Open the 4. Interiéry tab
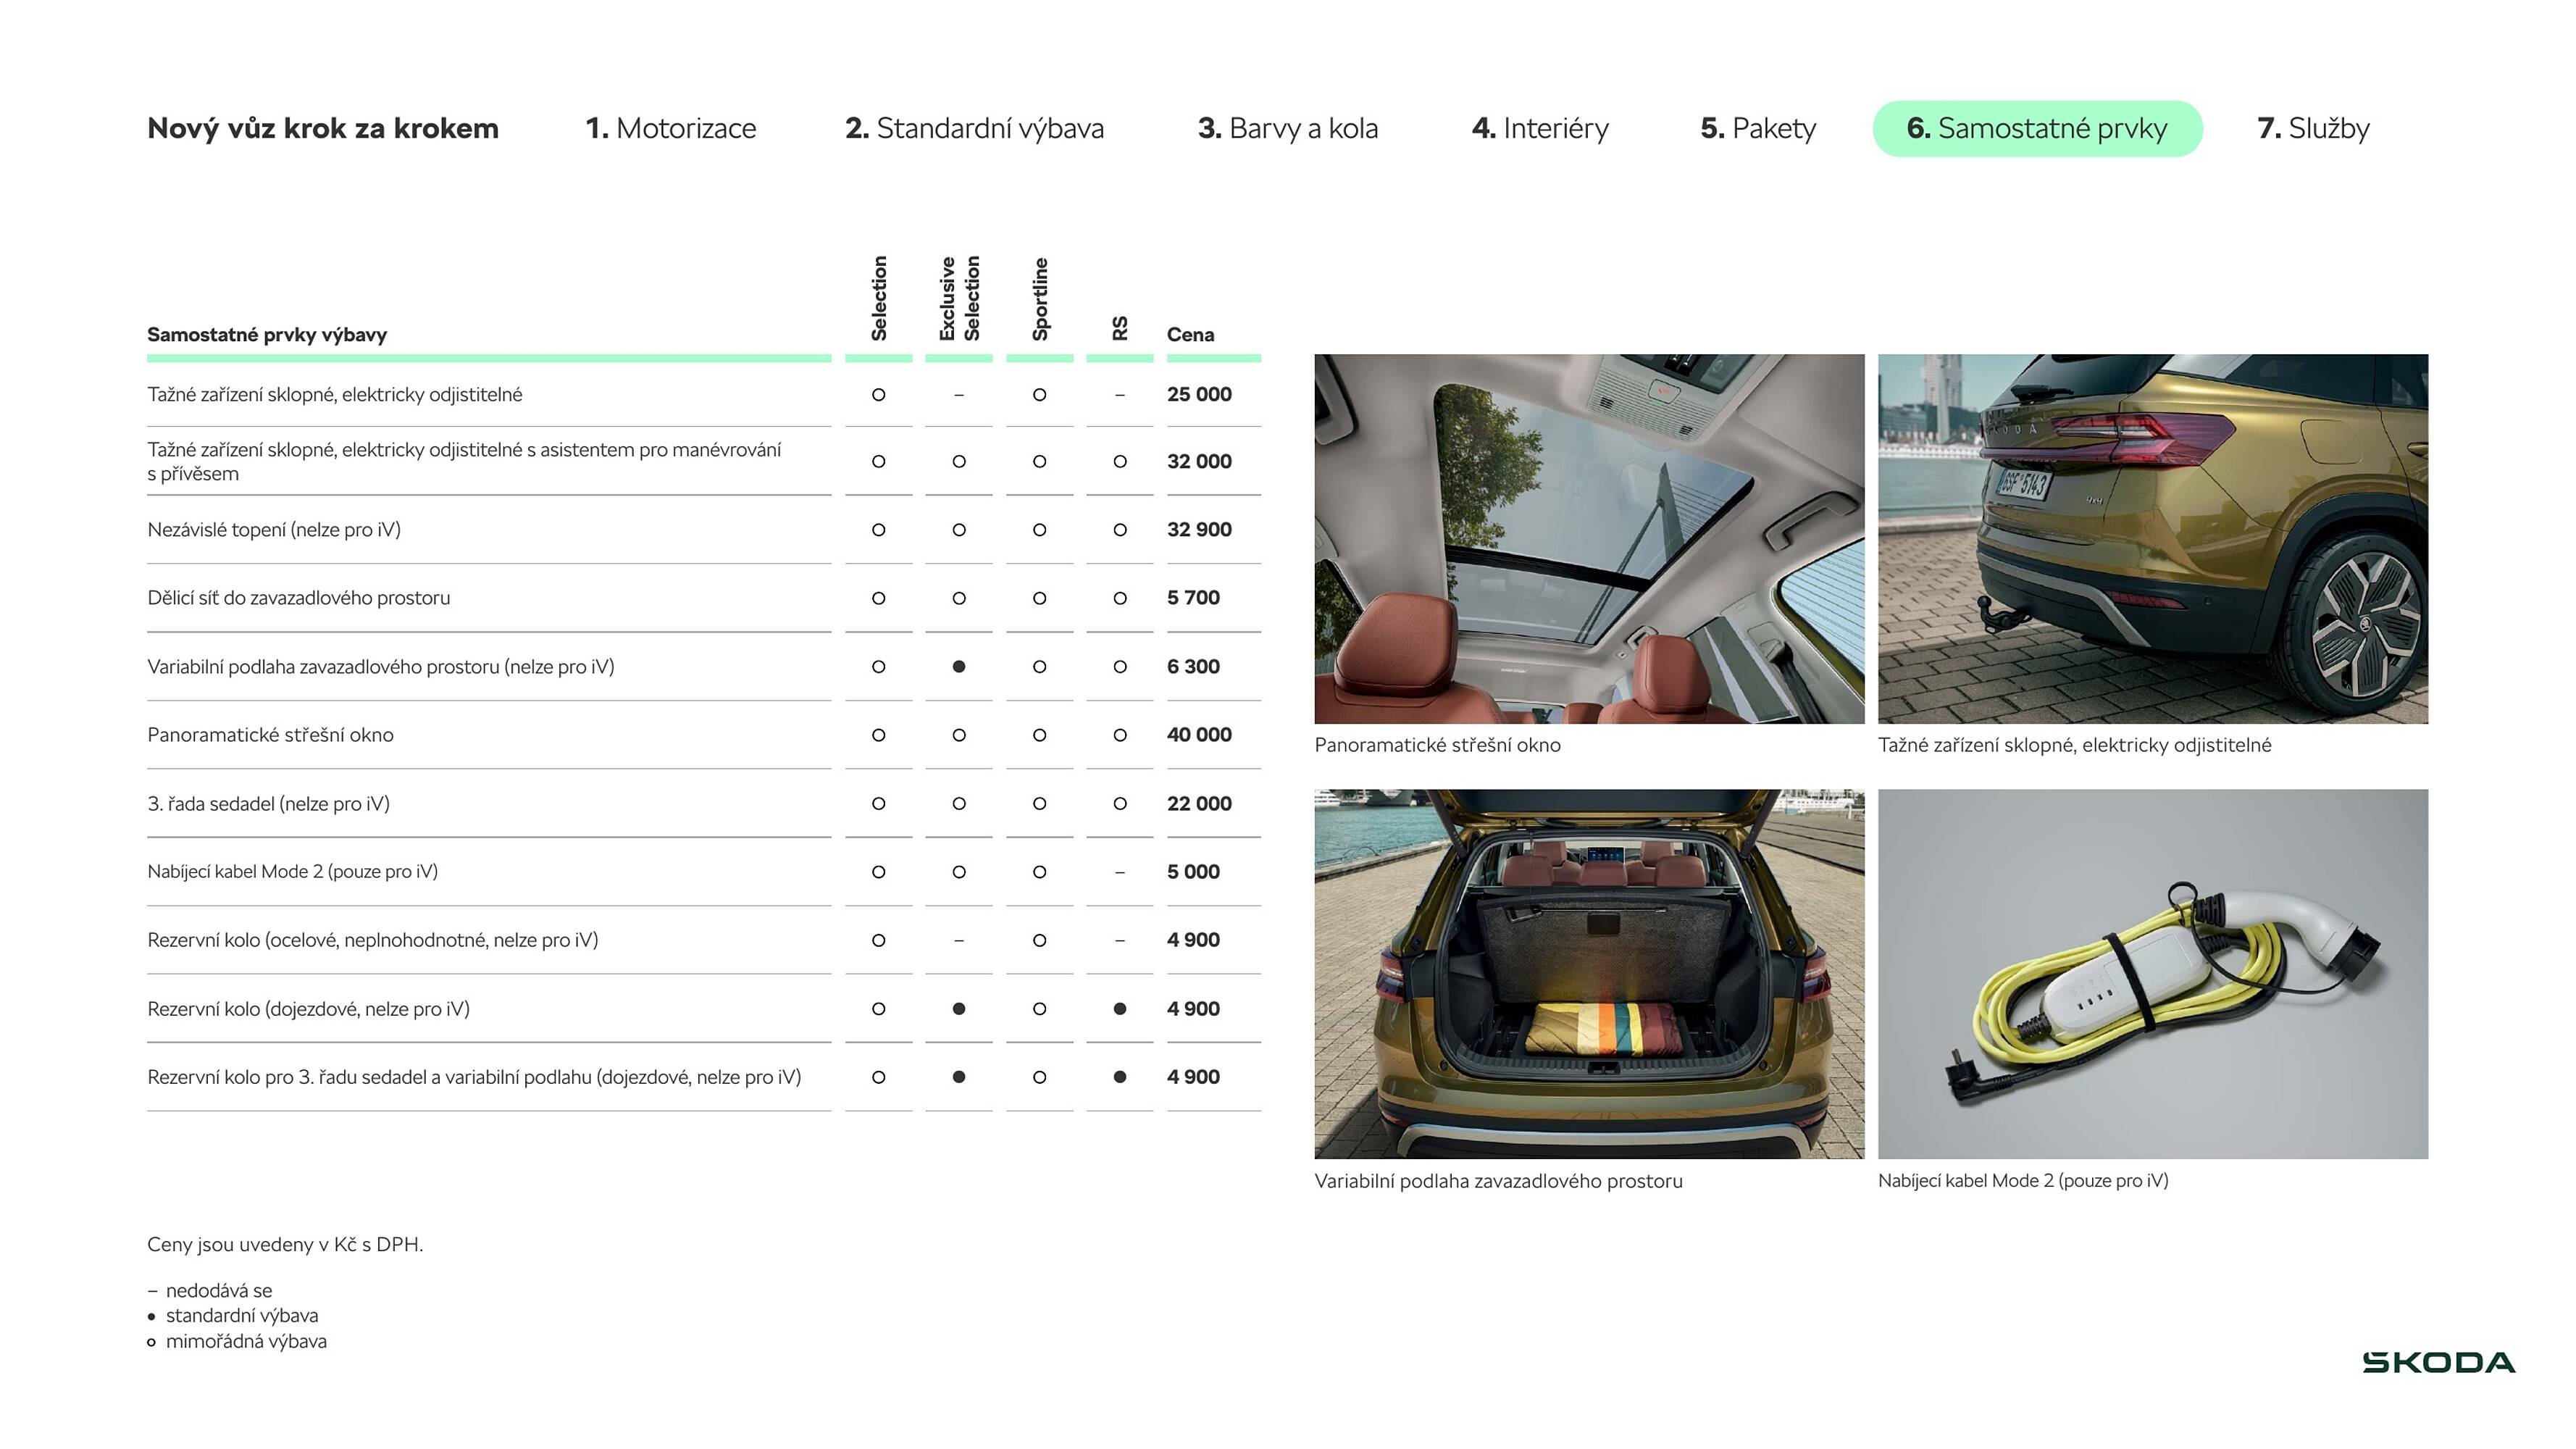The width and height of the screenshot is (2576, 1449). (1540, 129)
